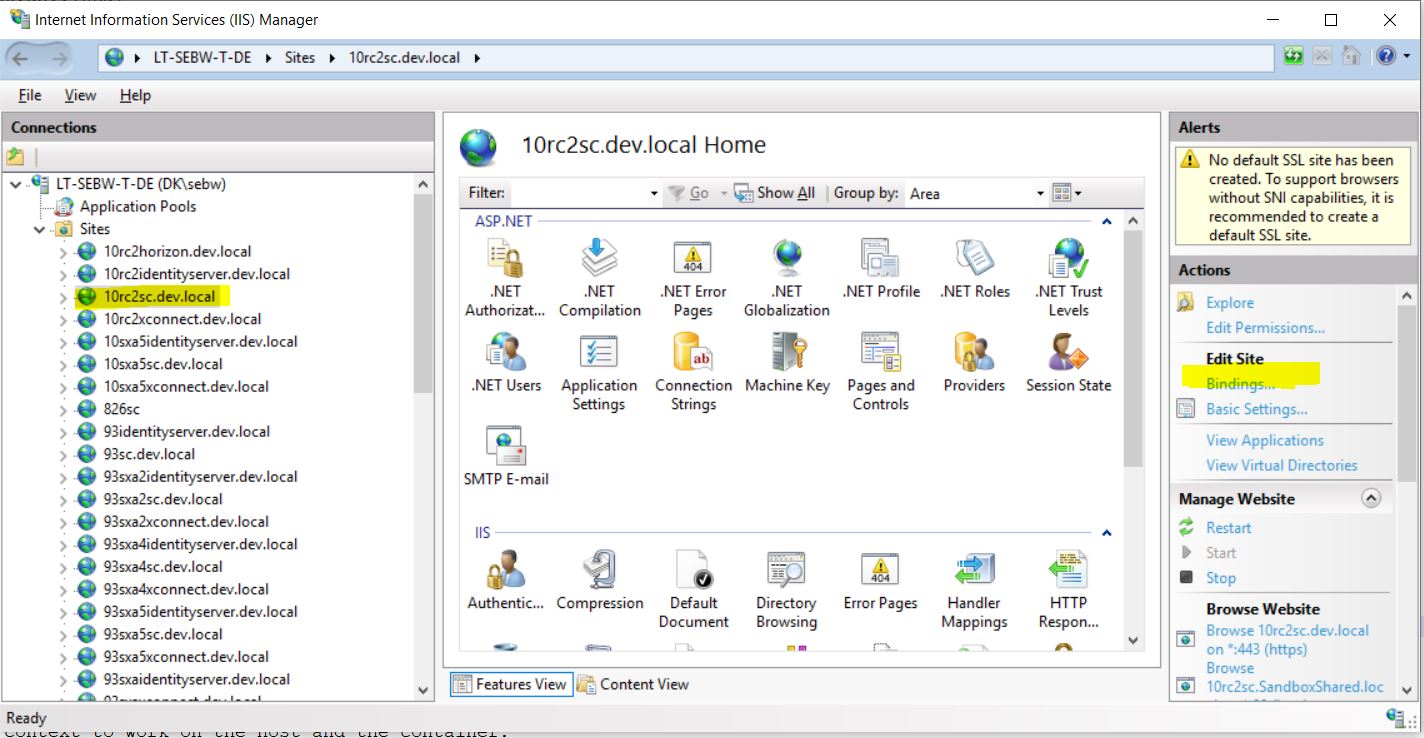This screenshot has height=738, width=1424.
Task: Open the Machine Key feature
Action: click(787, 352)
